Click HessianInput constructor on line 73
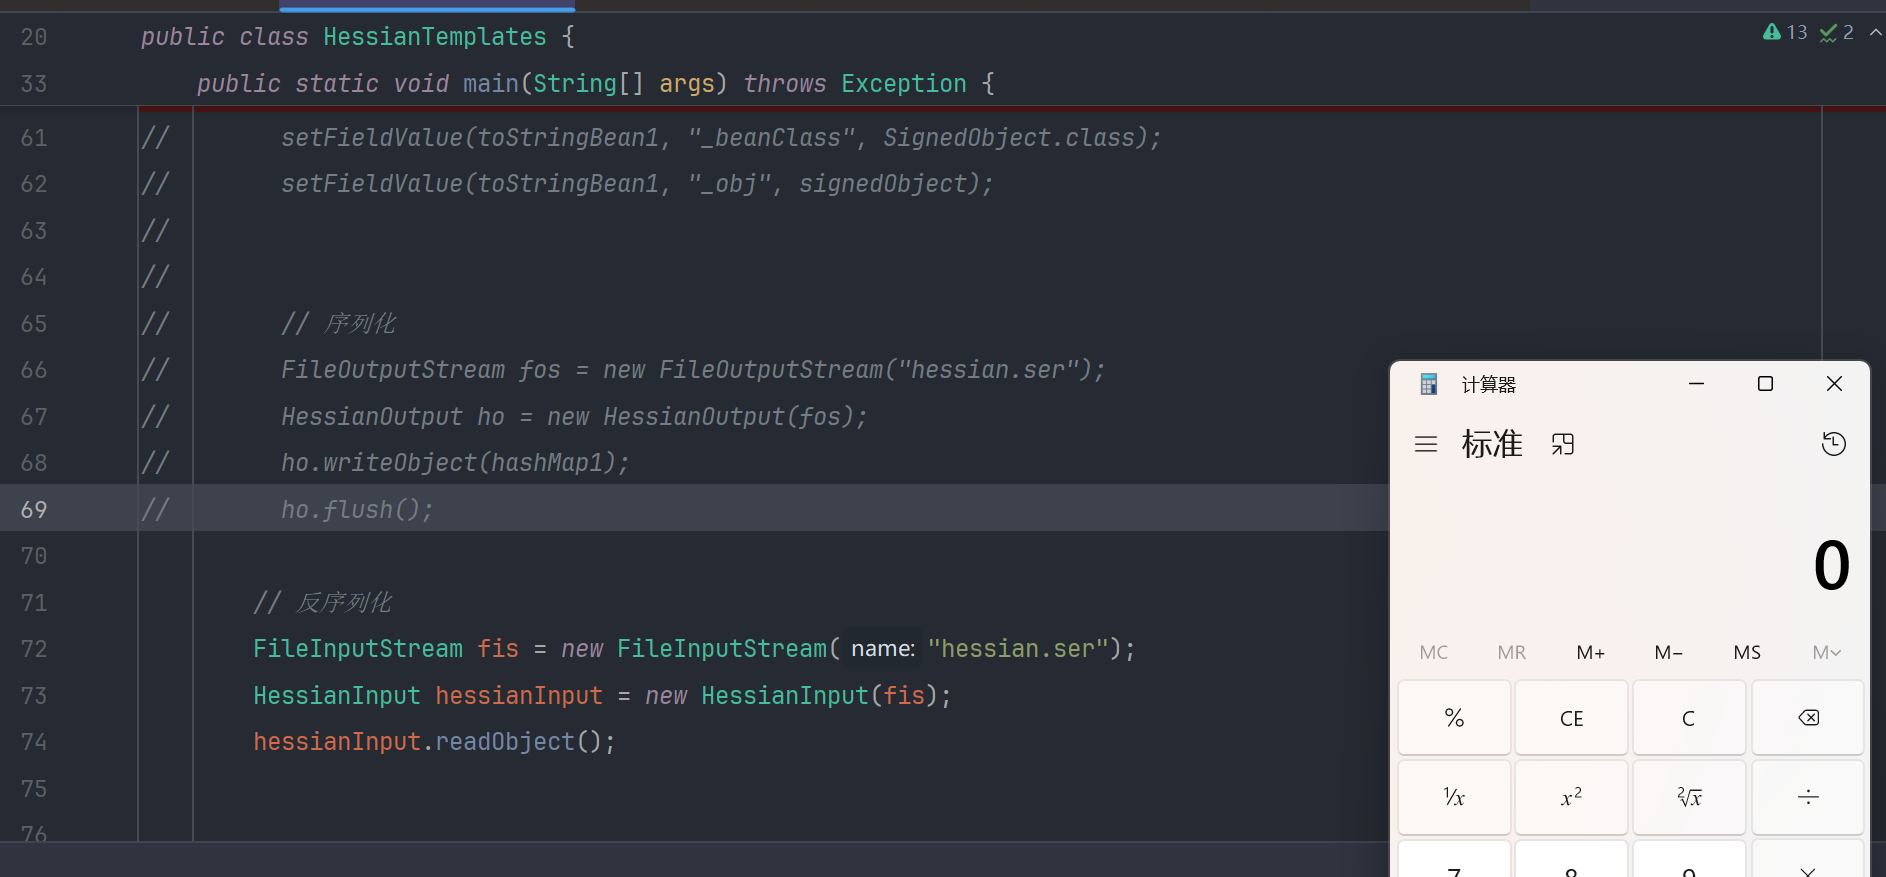 click(785, 696)
